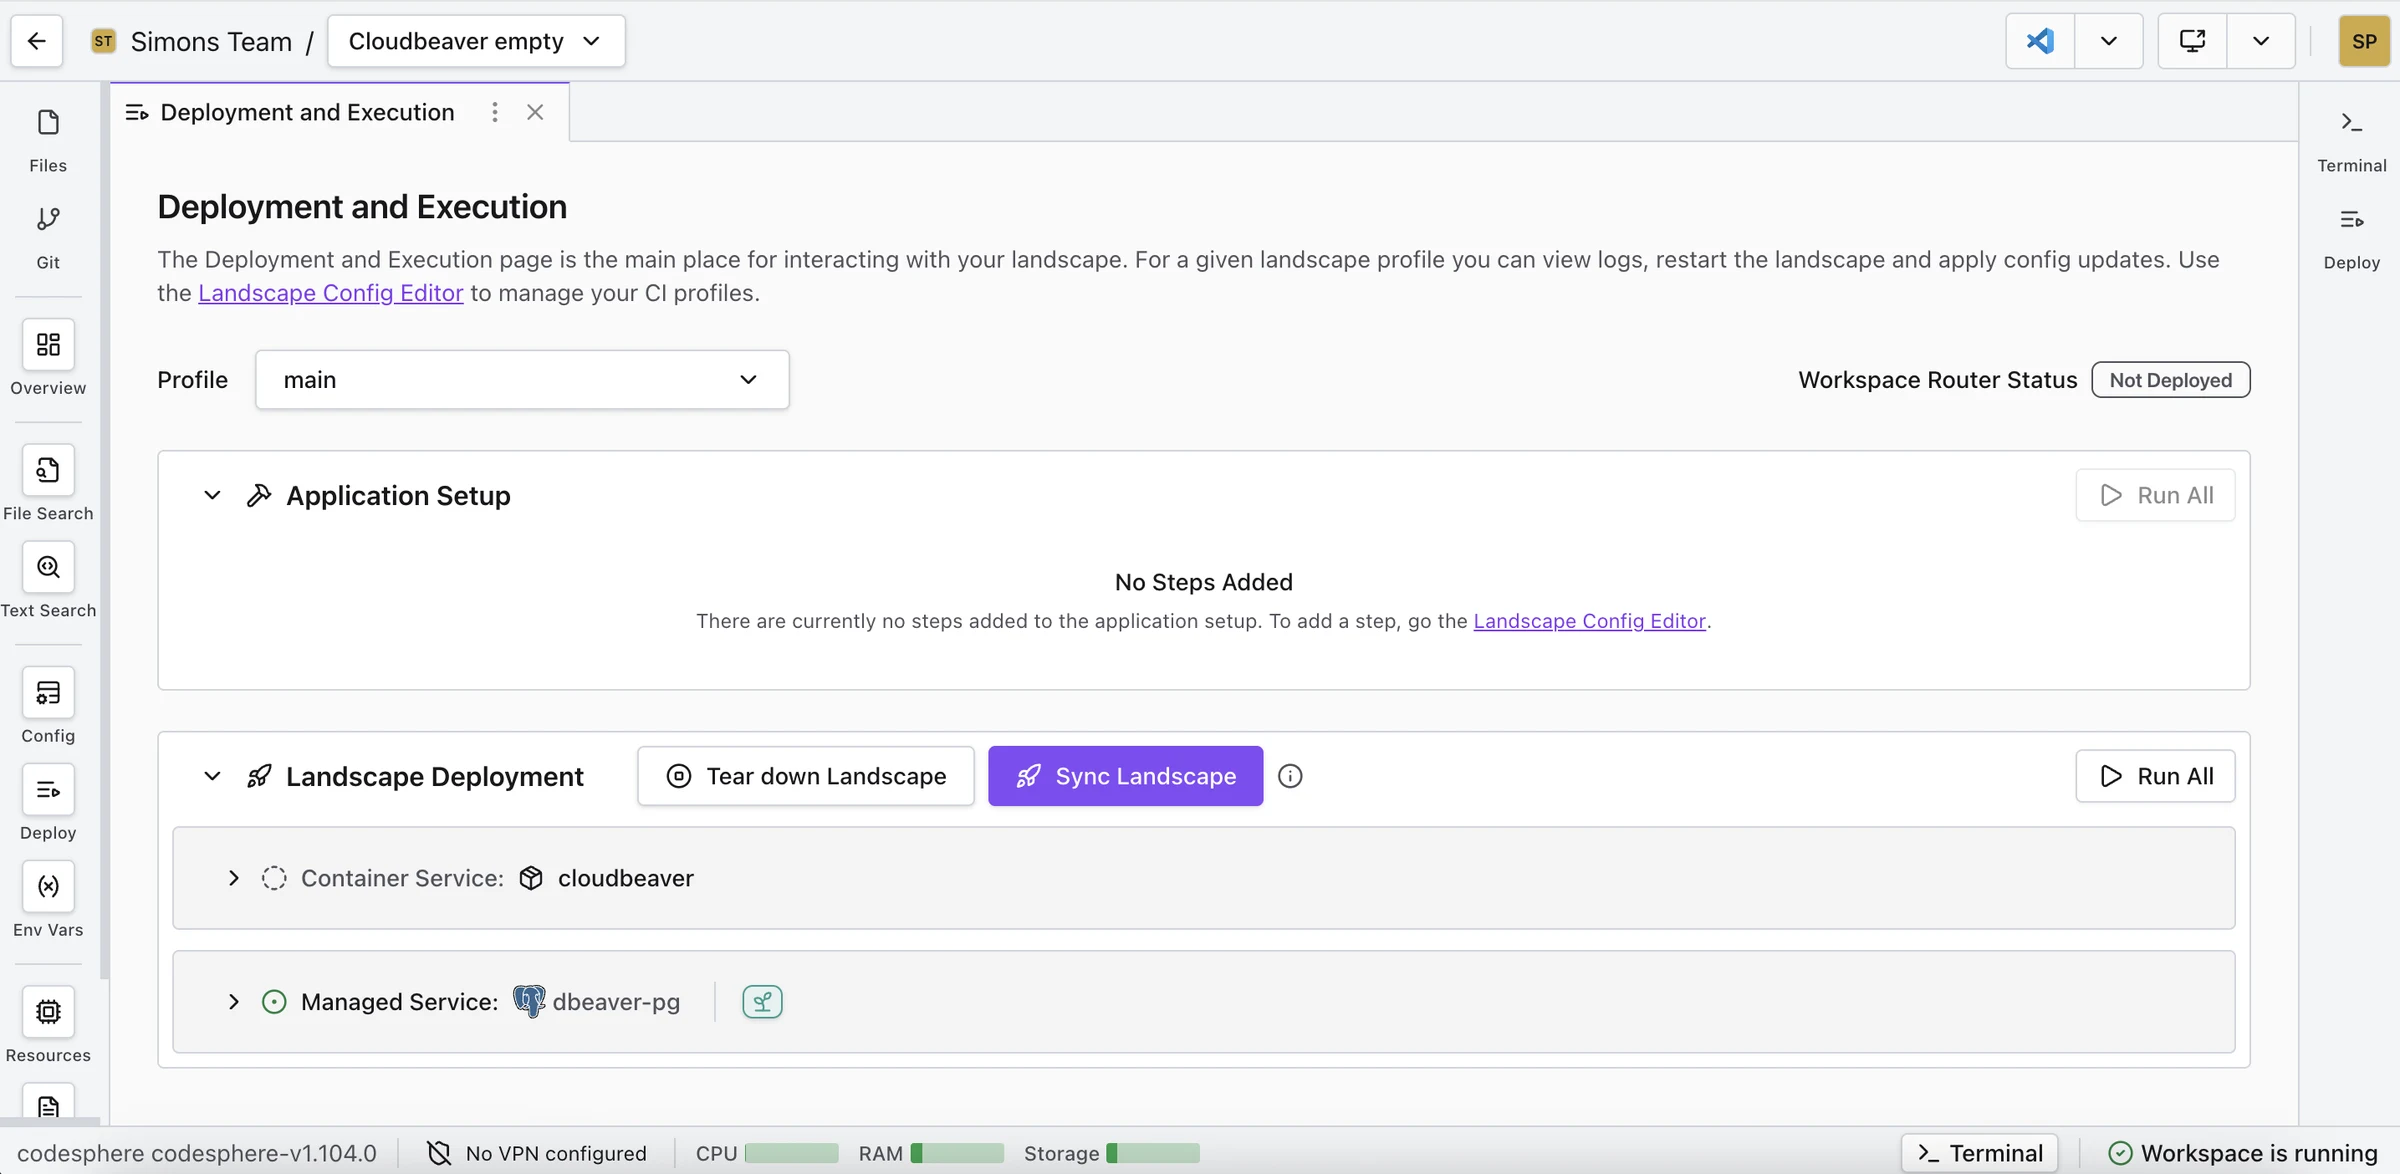The image size is (2400, 1174).
Task: Click the cloudbeaver service status circle
Action: coord(274,878)
